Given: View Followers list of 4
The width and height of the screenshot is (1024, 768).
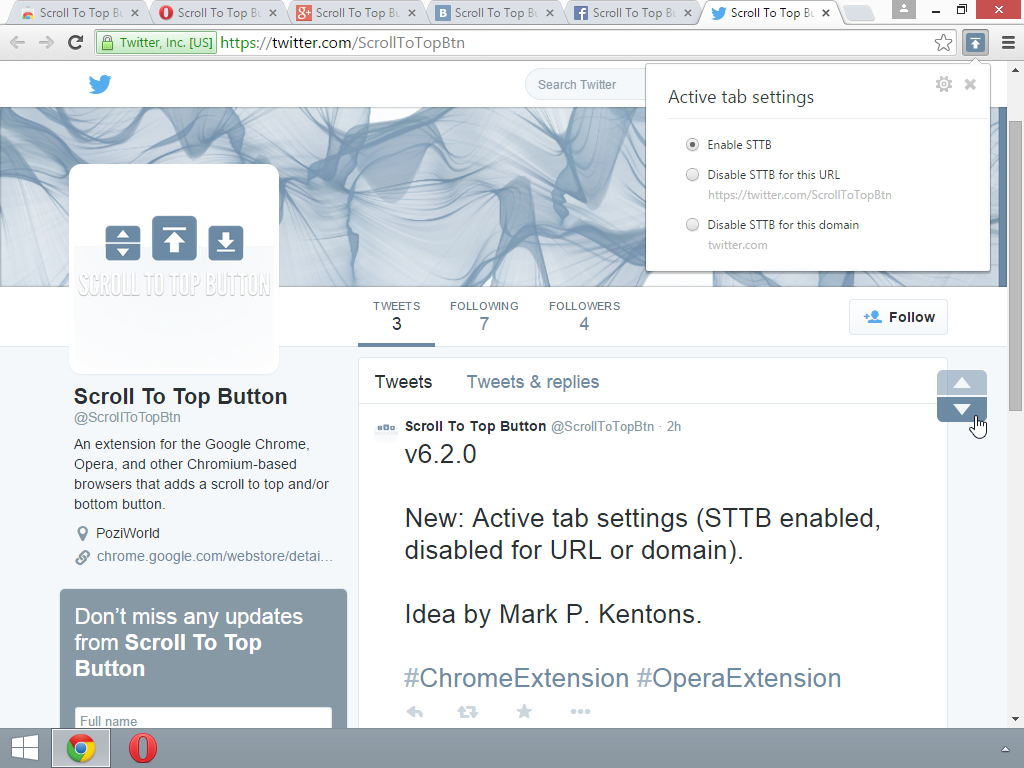Looking at the screenshot, I should point(584,317).
